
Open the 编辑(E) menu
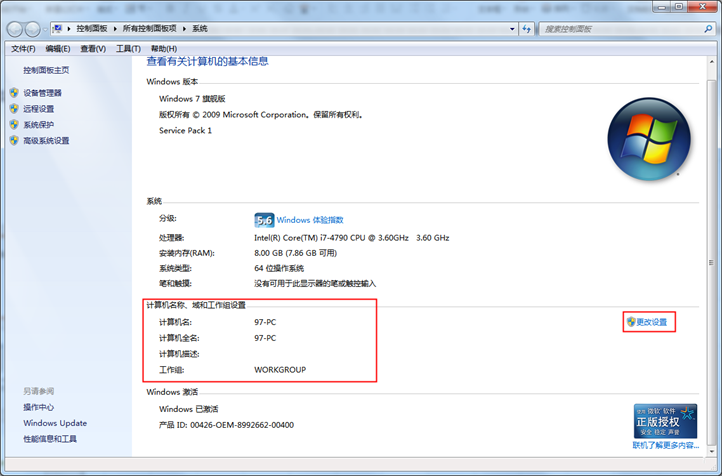pos(58,49)
